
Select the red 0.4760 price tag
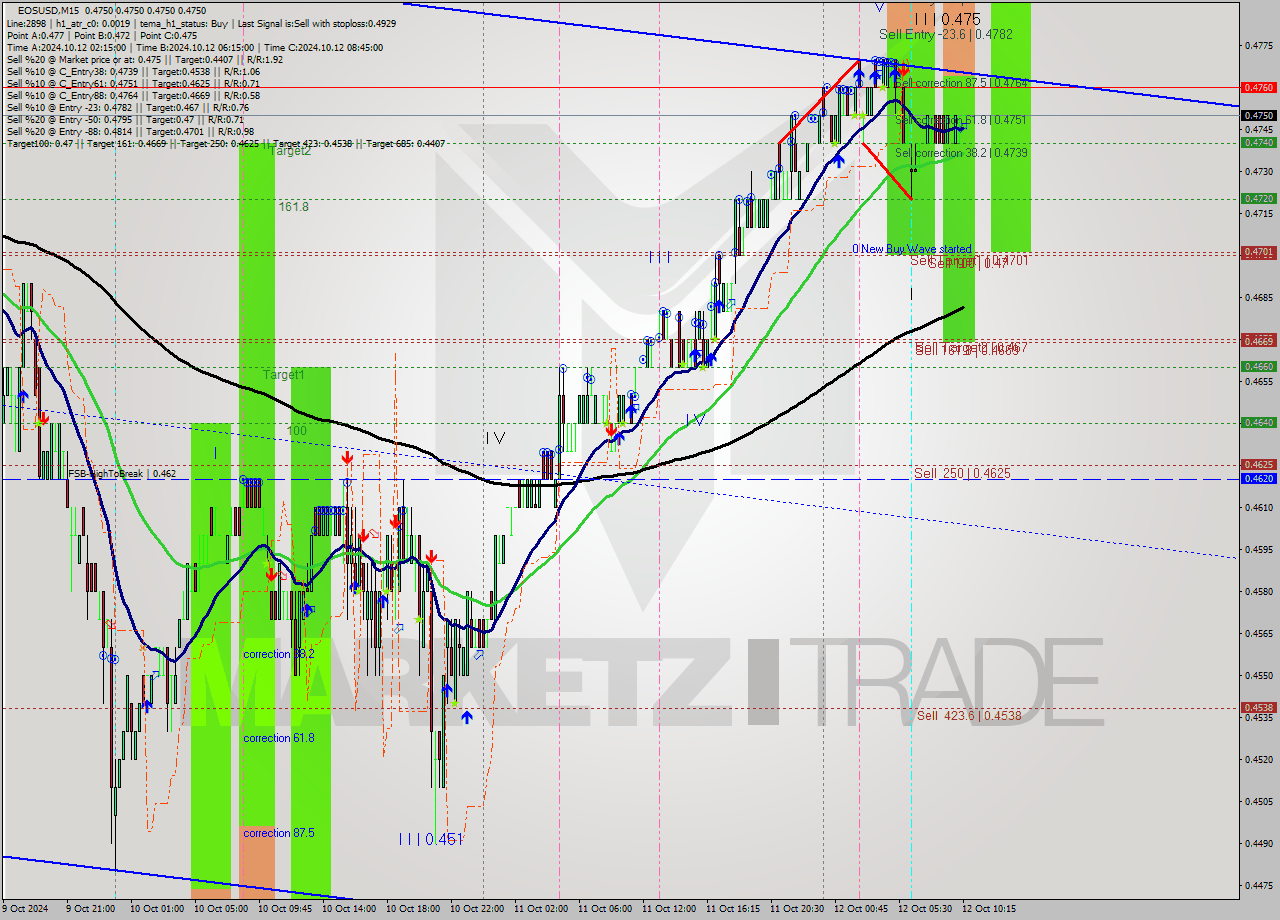coord(1258,88)
